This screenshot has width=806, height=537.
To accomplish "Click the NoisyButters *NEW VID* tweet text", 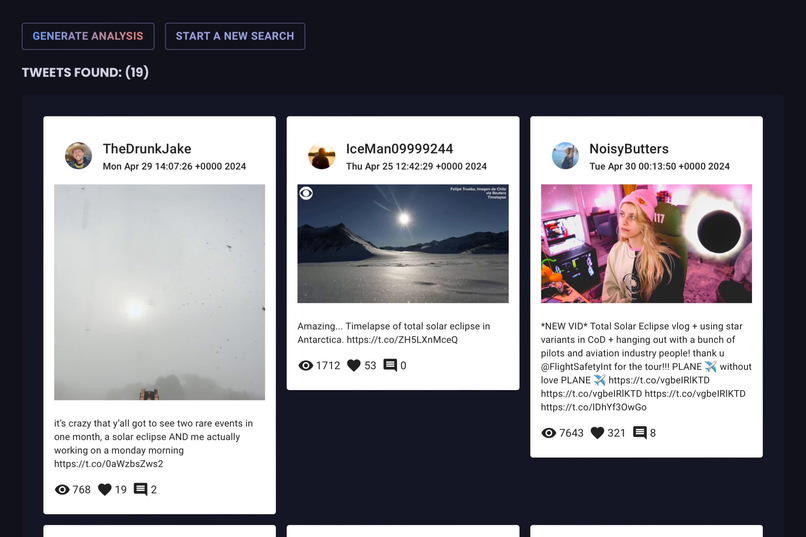I will click(x=646, y=366).
